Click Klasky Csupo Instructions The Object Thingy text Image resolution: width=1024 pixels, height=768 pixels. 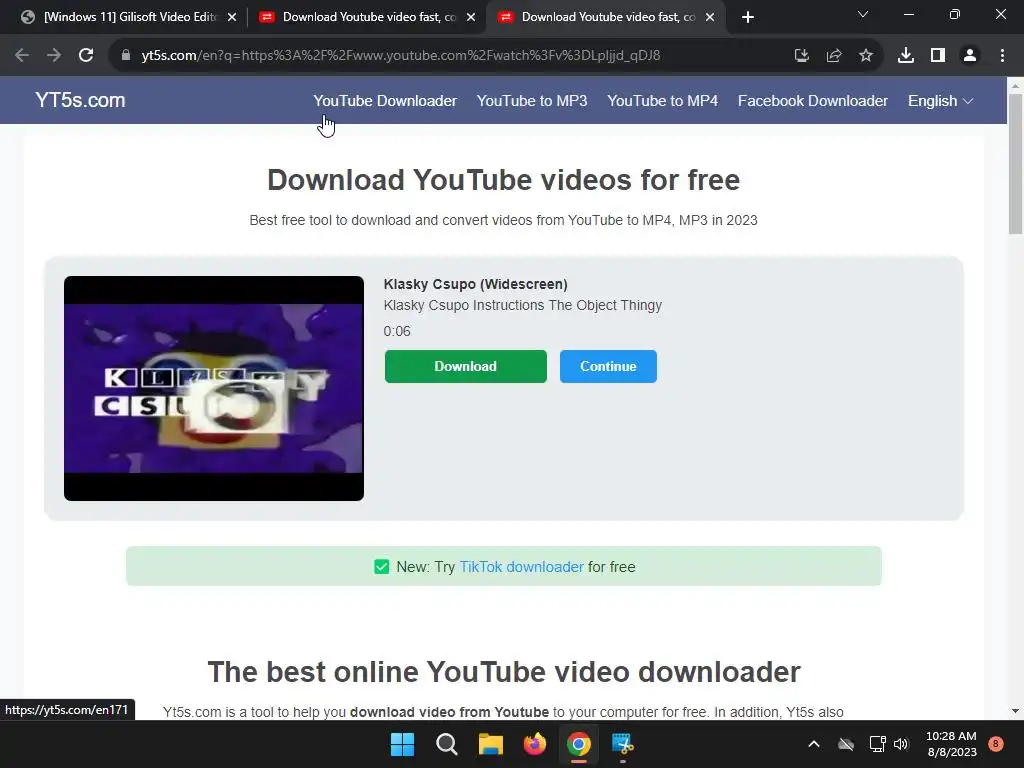pyautogui.click(x=522, y=305)
